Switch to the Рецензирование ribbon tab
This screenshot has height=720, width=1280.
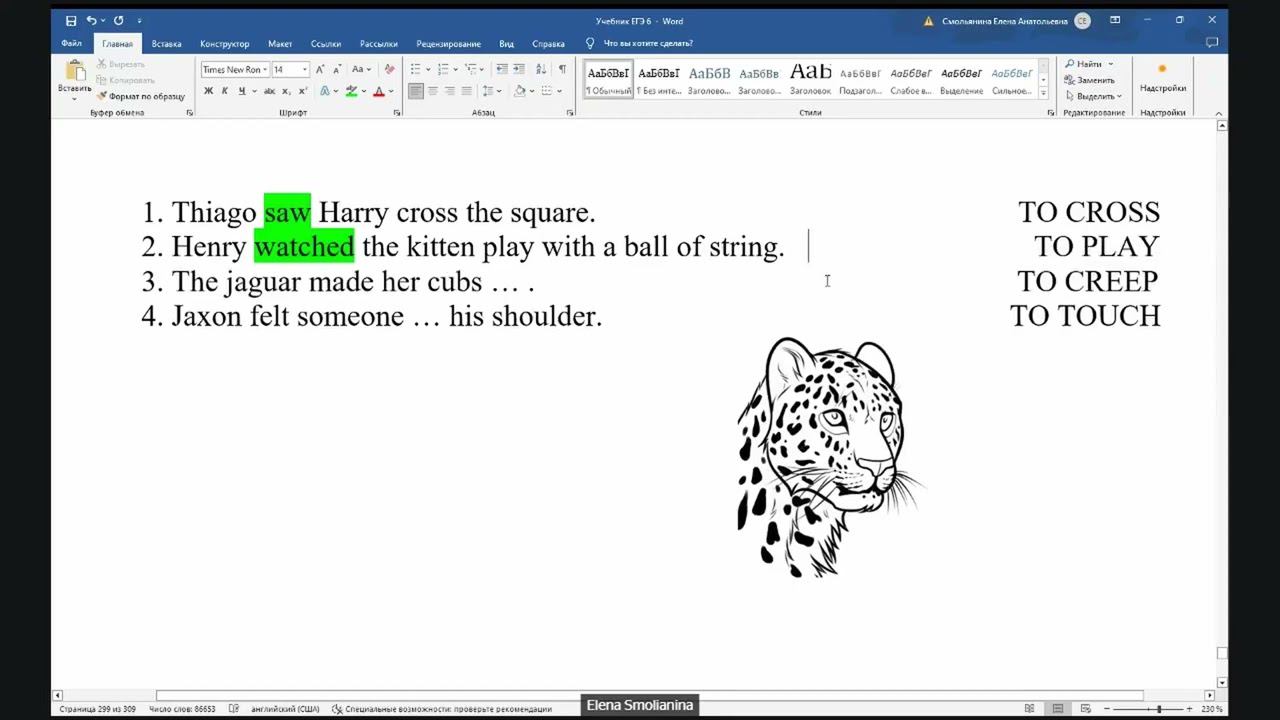448,43
